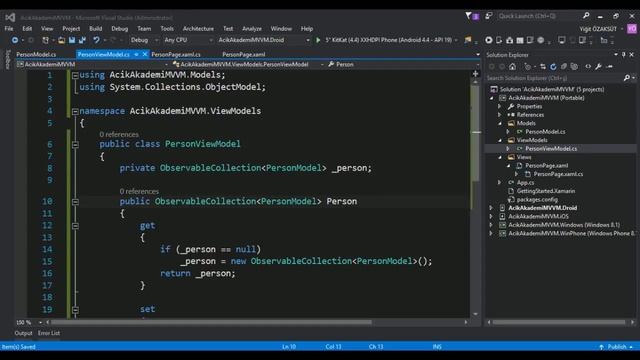Click the Solution Explorer horizontal scrollbar
The image size is (640, 360).
pyautogui.click(x=559, y=322)
